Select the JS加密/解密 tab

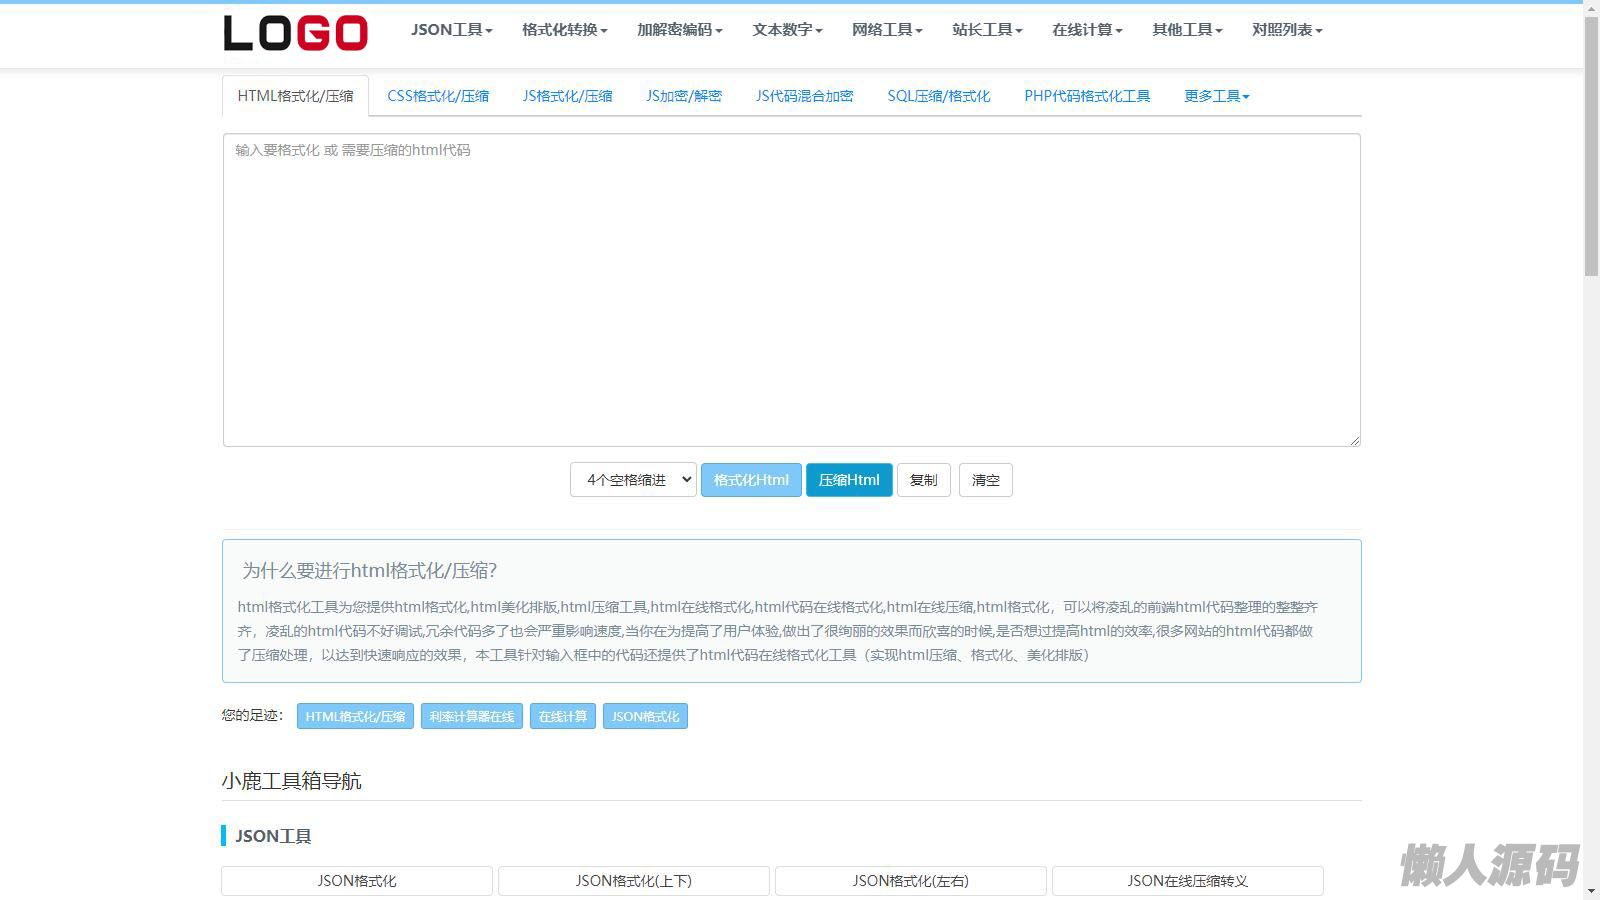684,96
